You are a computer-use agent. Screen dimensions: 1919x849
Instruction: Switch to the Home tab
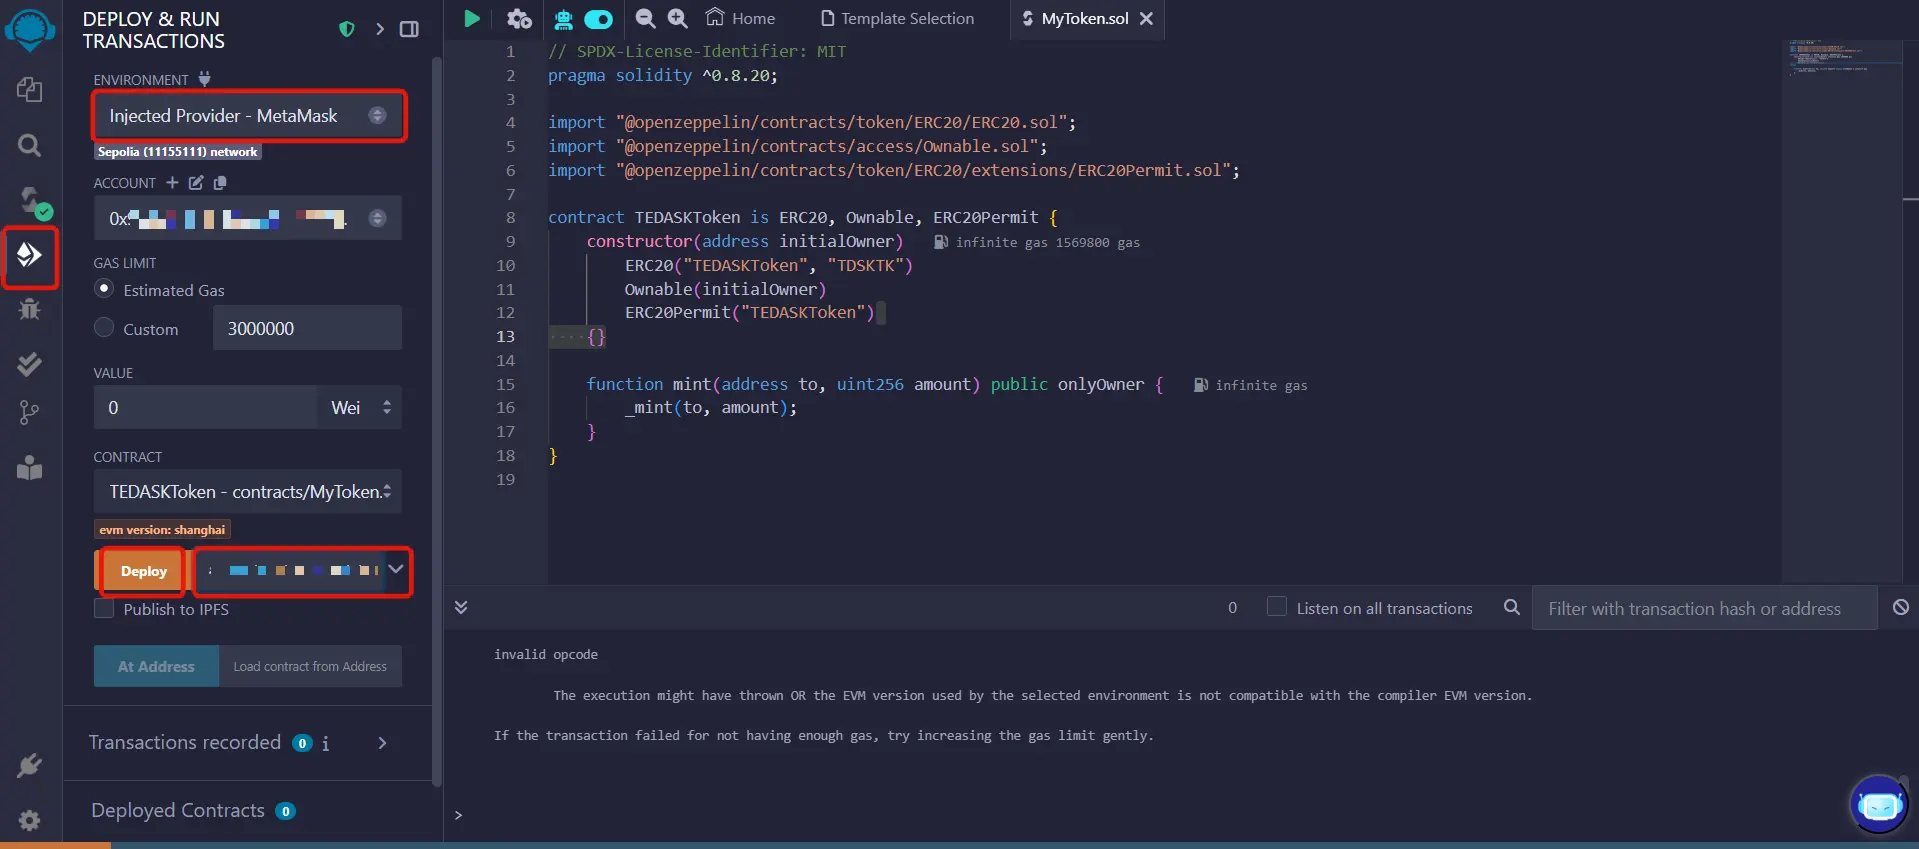tap(740, 18)
